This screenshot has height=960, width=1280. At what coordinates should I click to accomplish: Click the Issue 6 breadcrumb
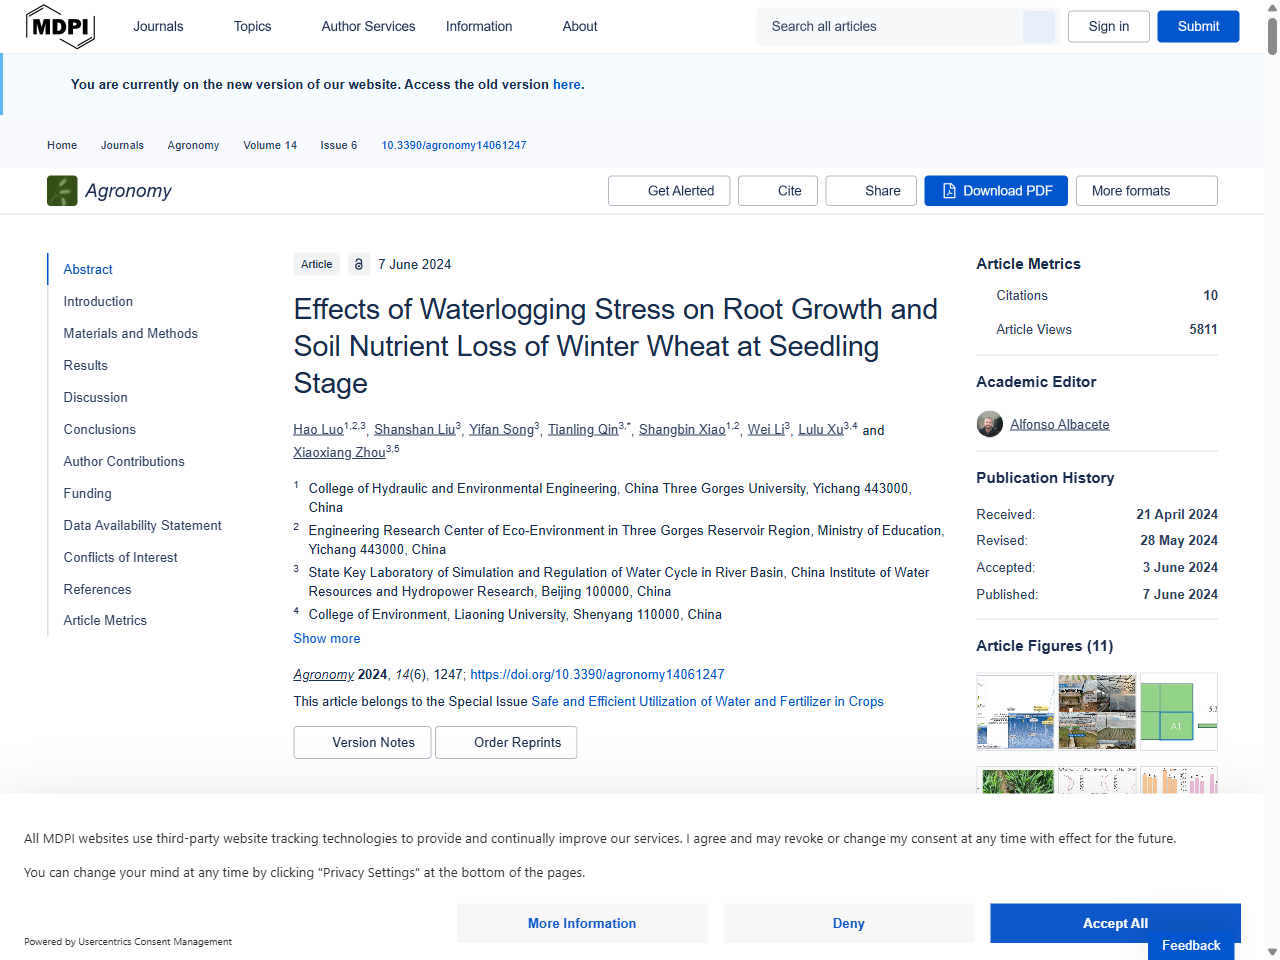click(x=338, y=145)
